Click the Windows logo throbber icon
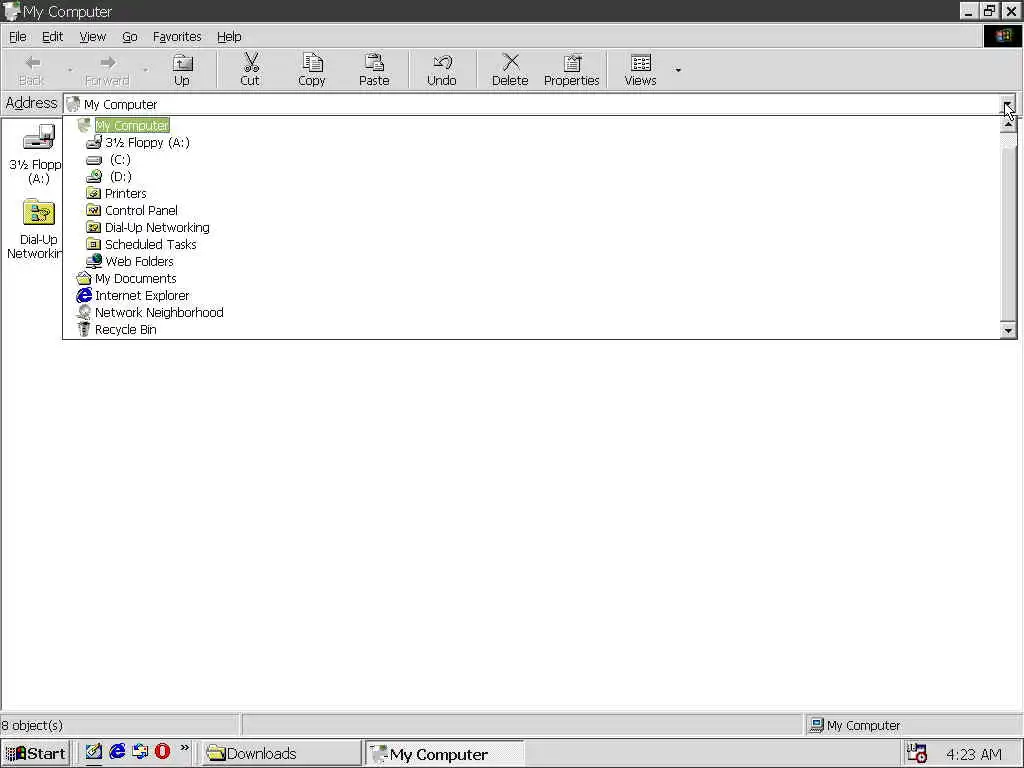The image size is (1024, 768). coord(1002,36)
